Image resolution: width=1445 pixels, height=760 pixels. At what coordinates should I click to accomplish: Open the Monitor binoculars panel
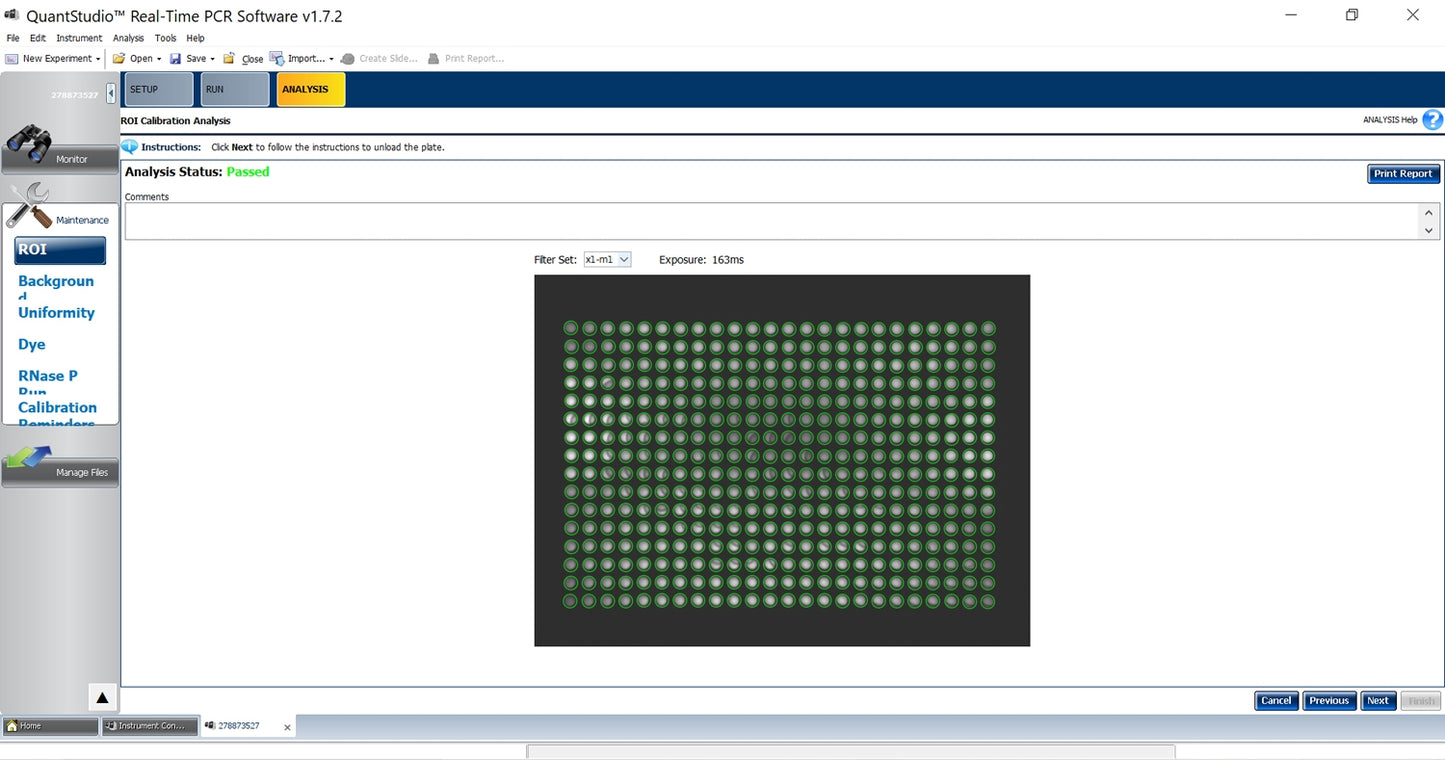point(60,148)
